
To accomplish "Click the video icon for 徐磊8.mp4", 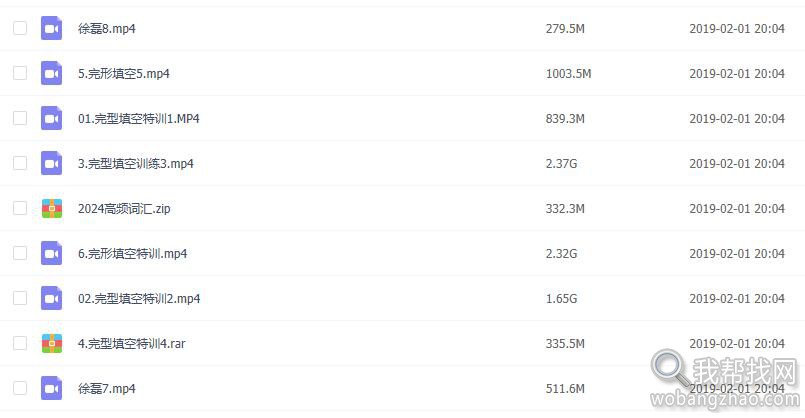I will click(51, 28).
